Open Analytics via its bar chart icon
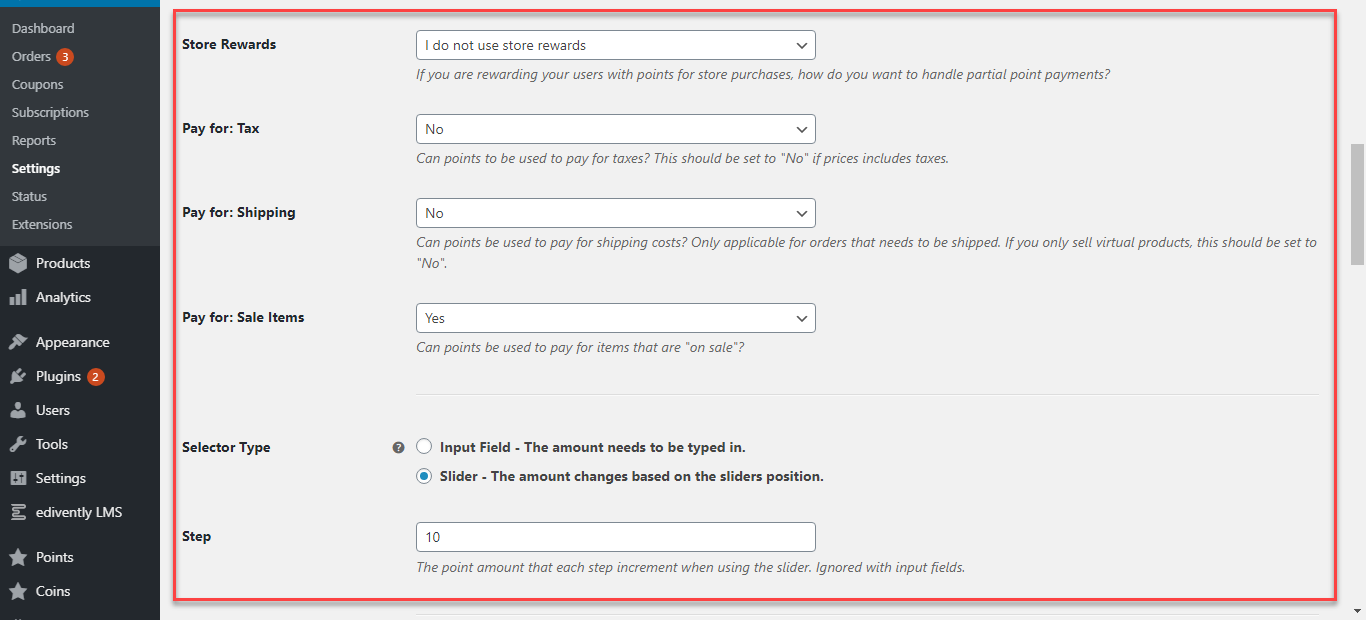Image resolution: width=1366 pixels, height=620 pixels. (18, 297)
